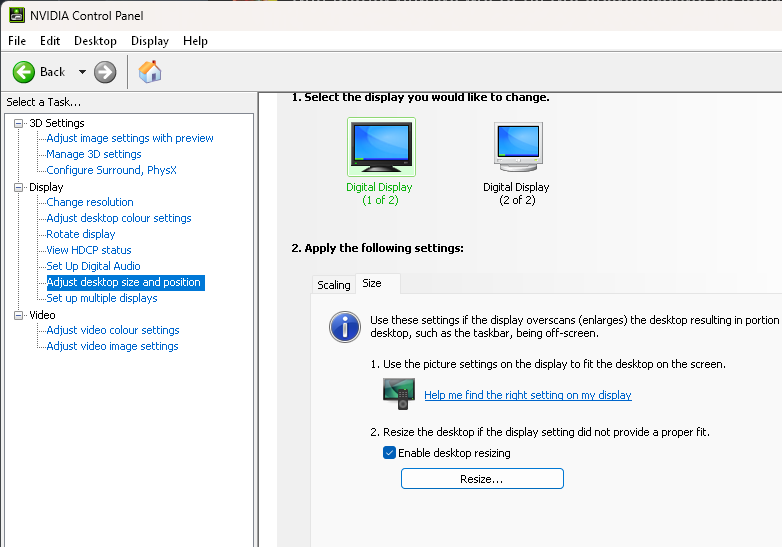Open Adjust video colour settings

tap(113, 330)
